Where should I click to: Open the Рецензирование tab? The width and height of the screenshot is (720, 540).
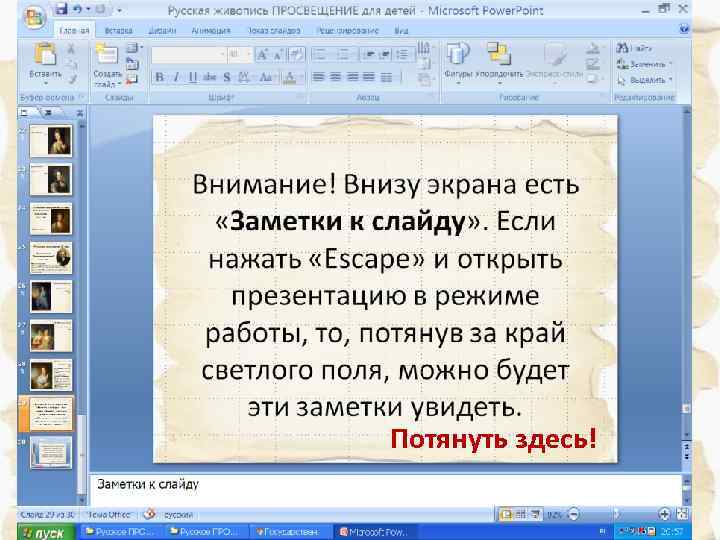point(348,31)
